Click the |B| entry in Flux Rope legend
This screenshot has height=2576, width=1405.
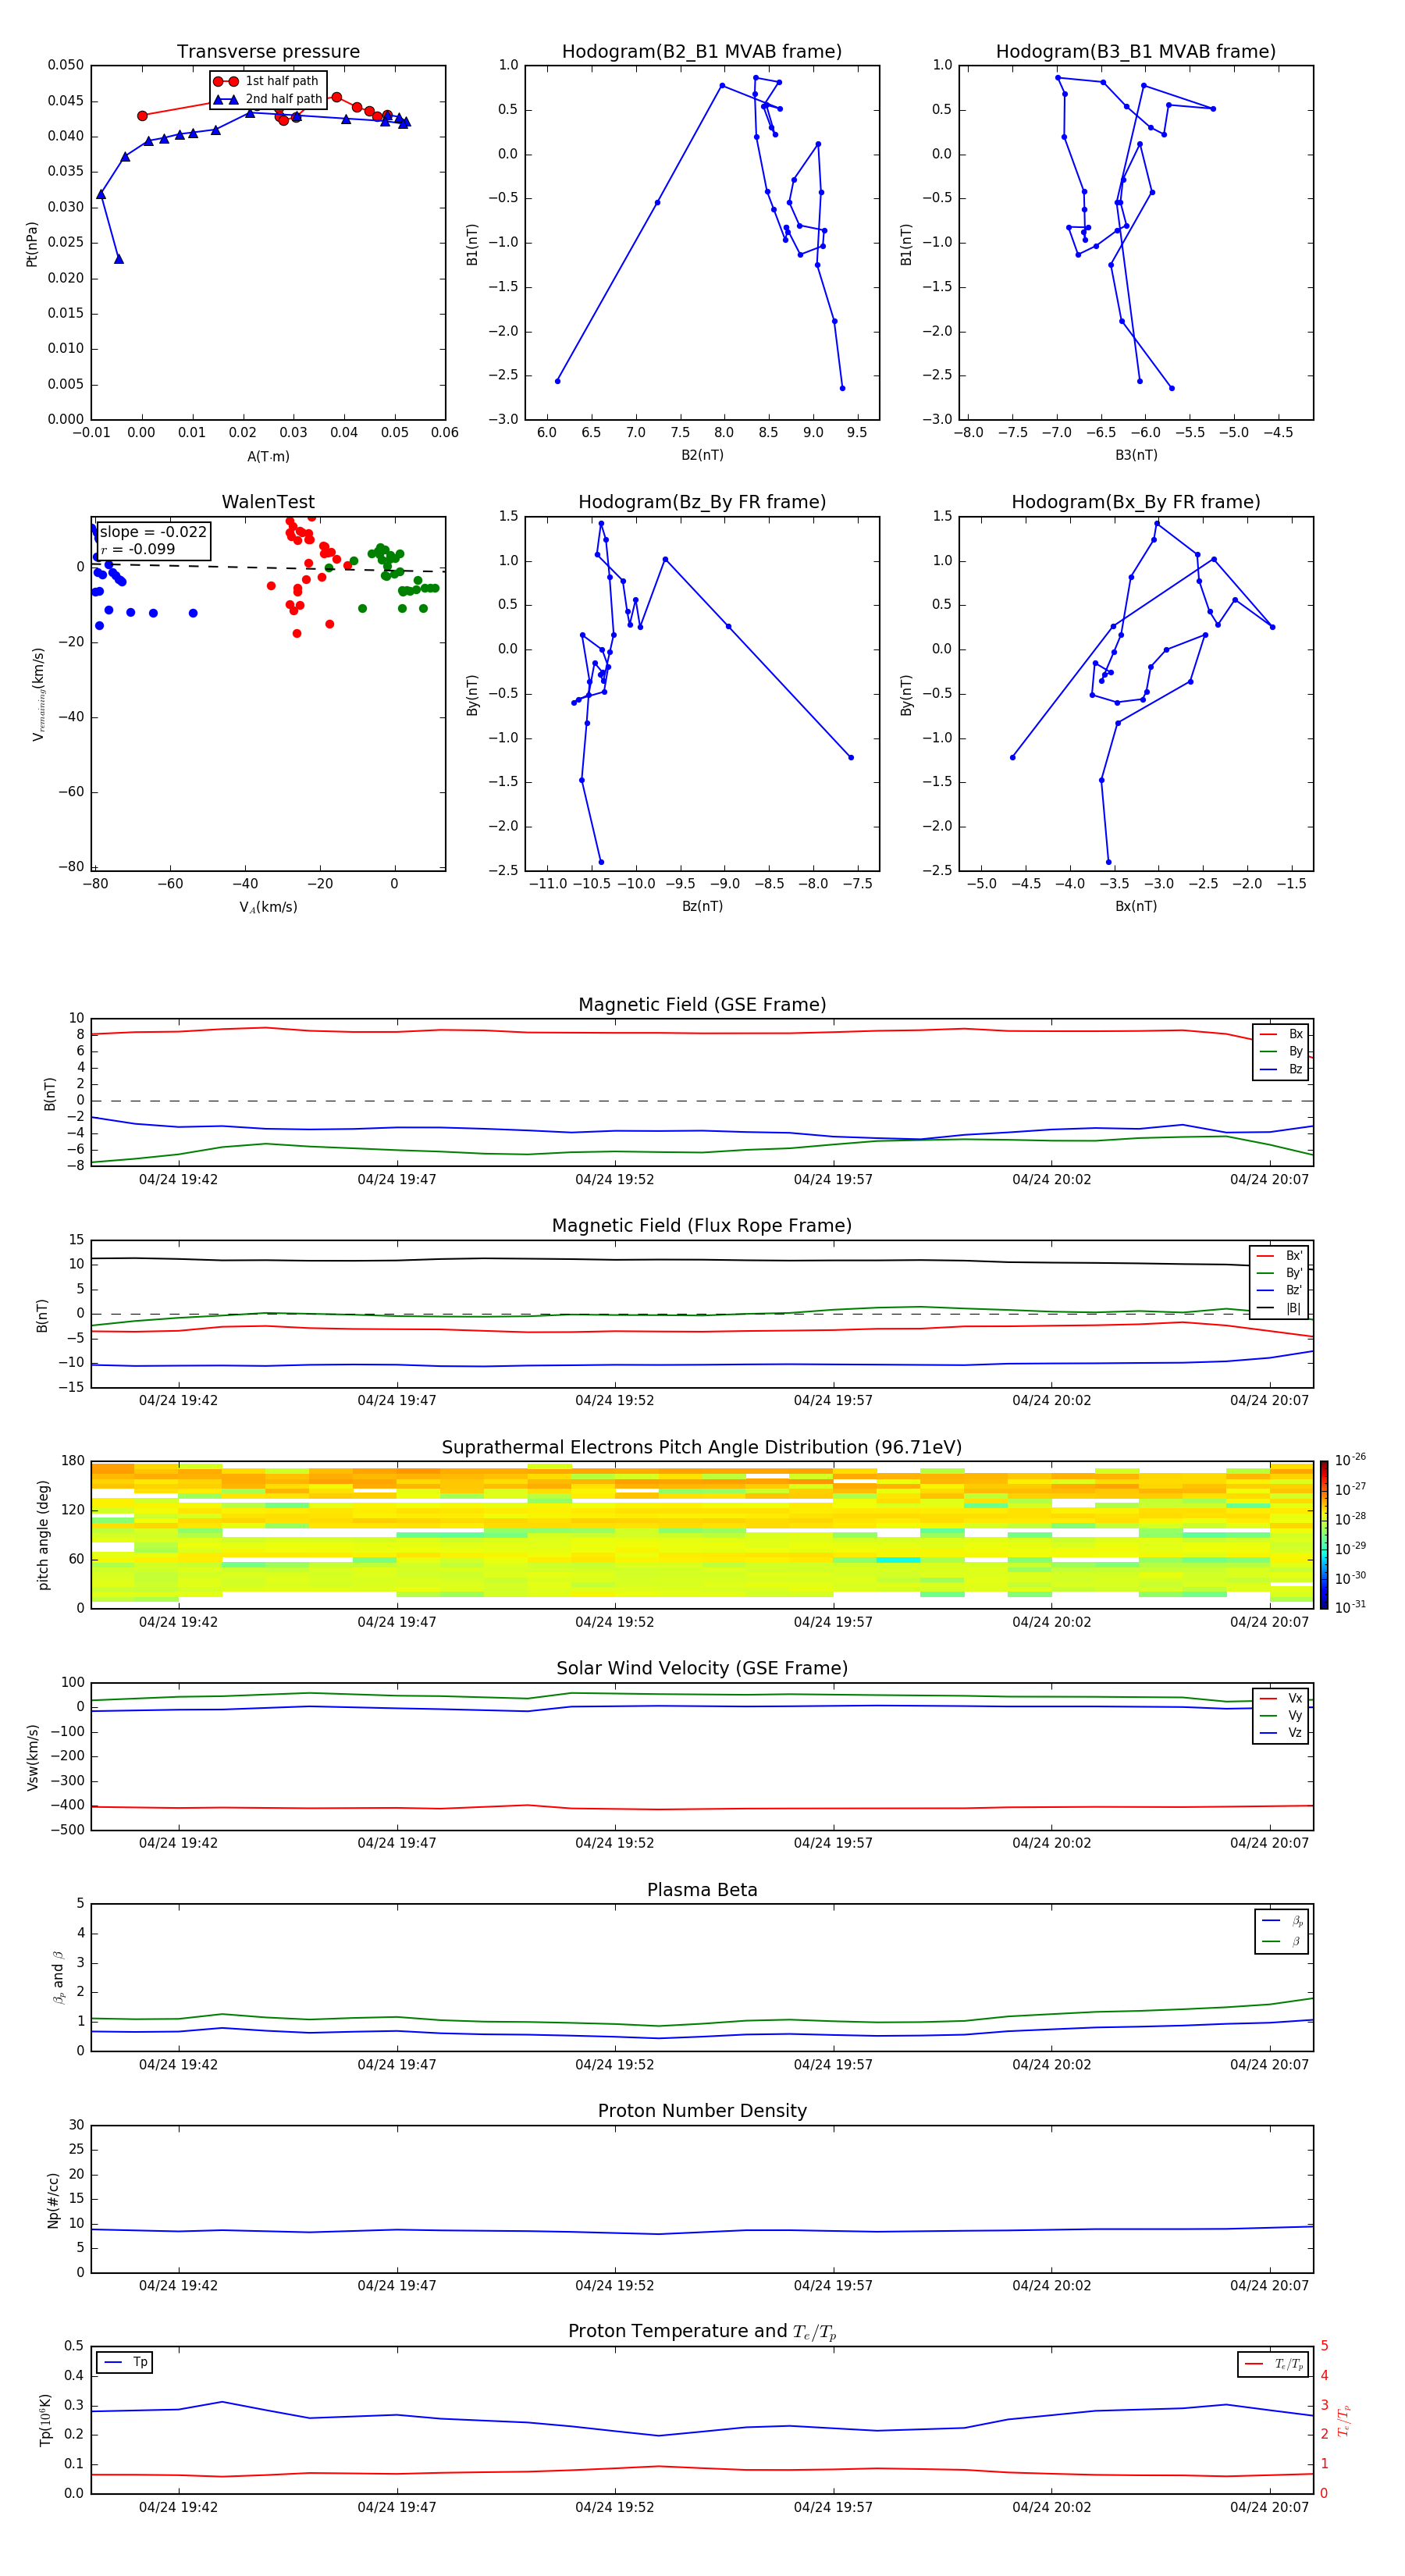pos(1280,1308)
